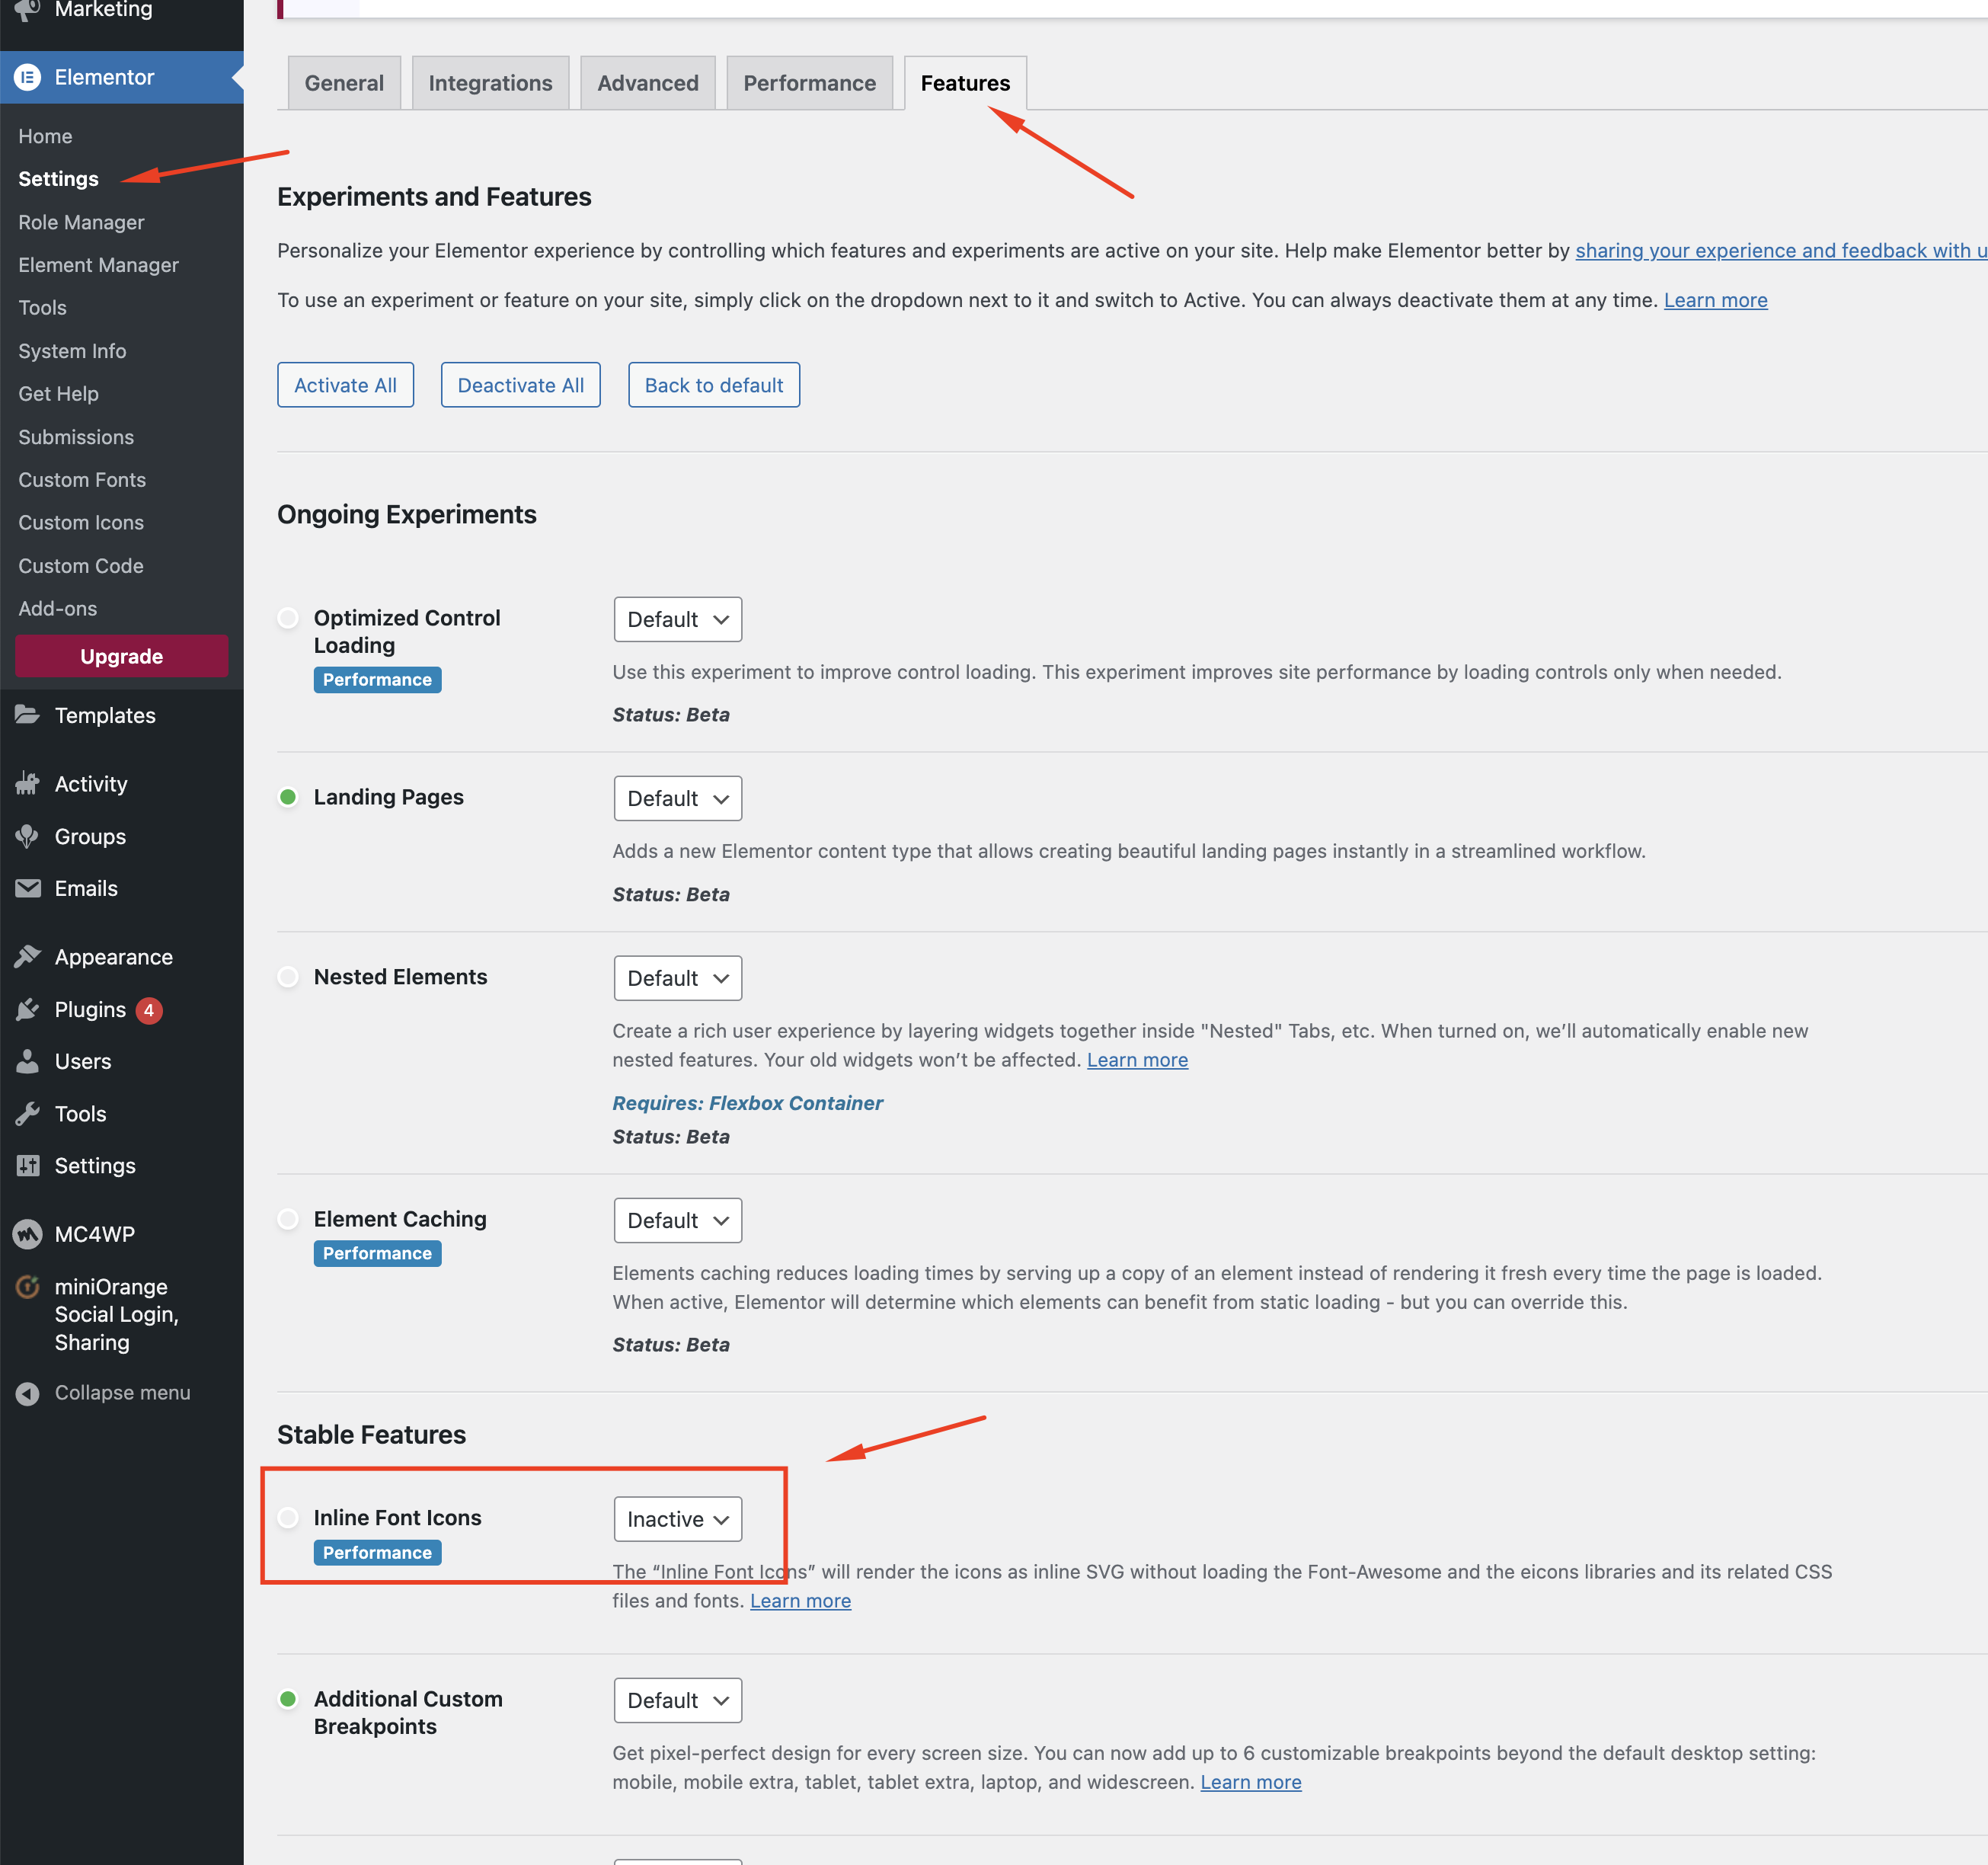The height and width of the screenshot is (1865, 1988).
Task: Click Inline Font Icons status indicator
Action: tap(288, 1518)
